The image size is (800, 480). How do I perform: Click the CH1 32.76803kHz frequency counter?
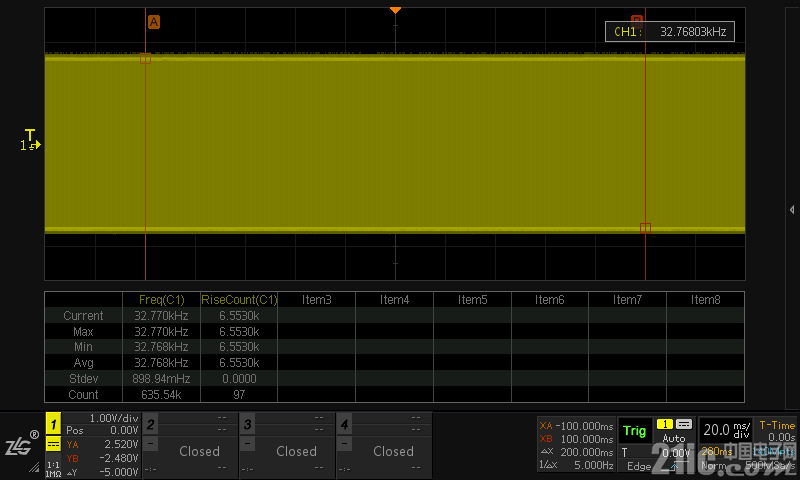click(x=670, y=32)
